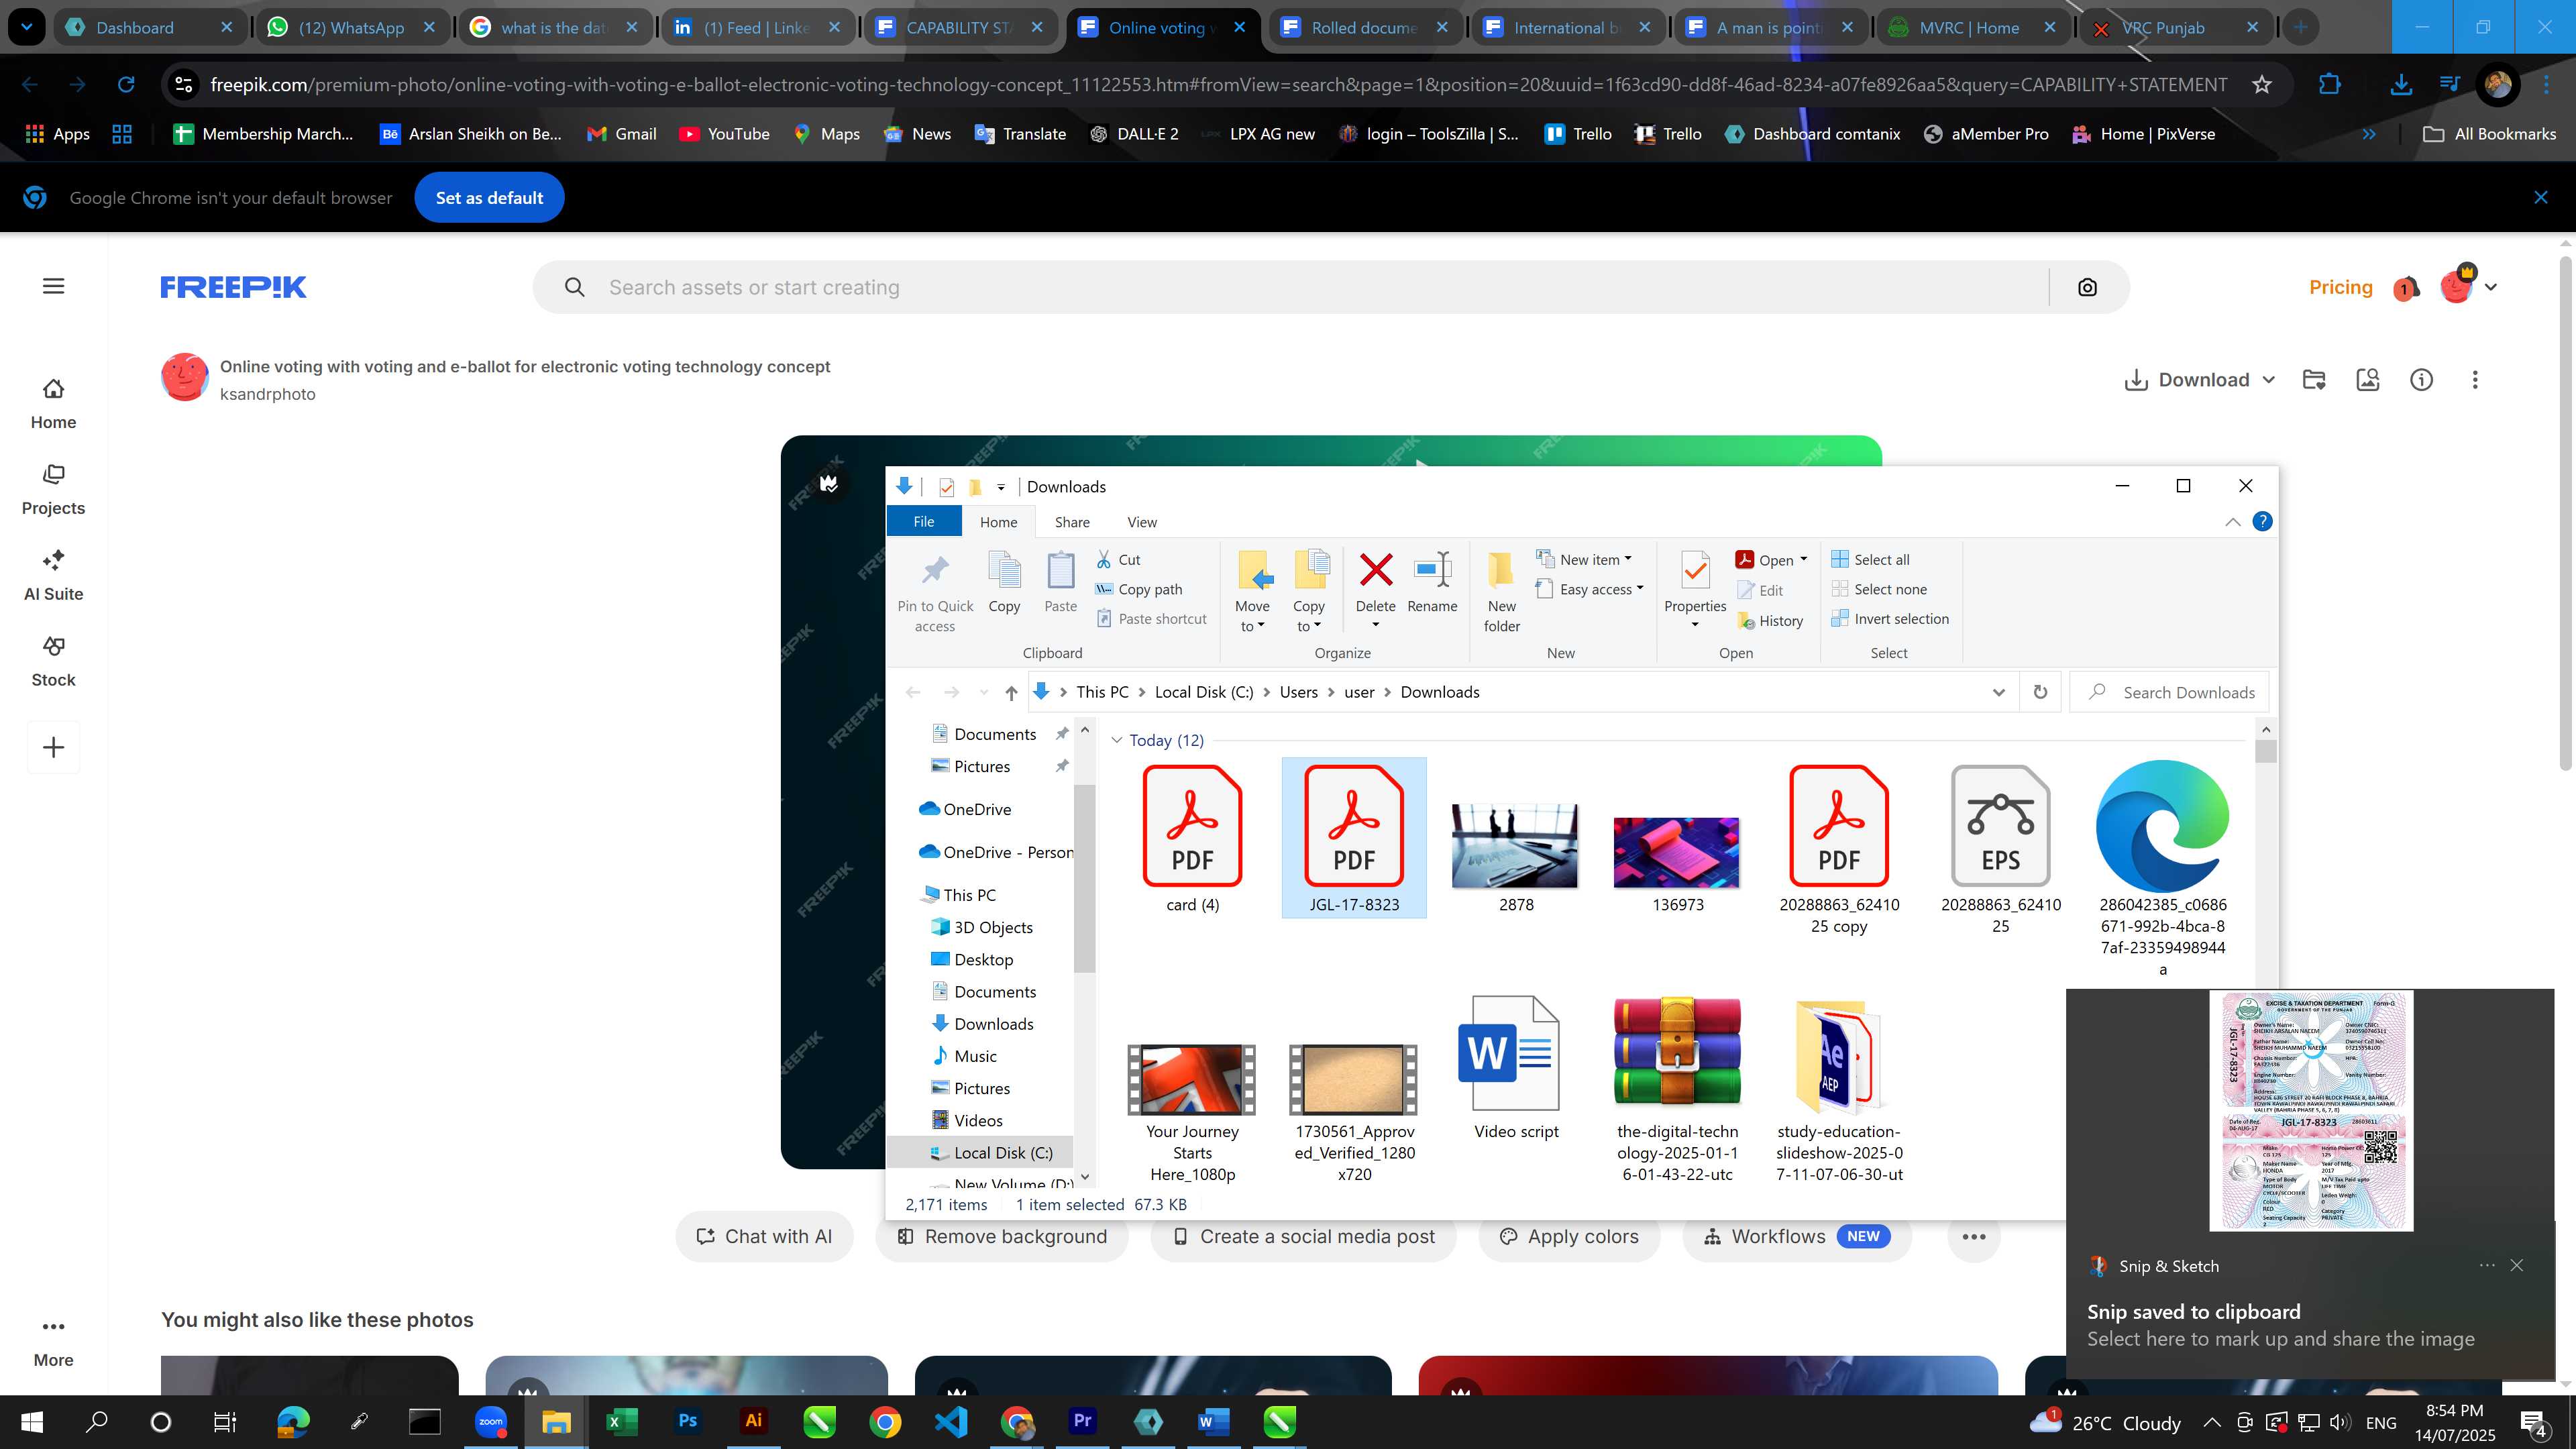Expand the Freepik Download dropdown arrow
The width and height of the screenshot is (2576, 1449).
coord(2269,380)
